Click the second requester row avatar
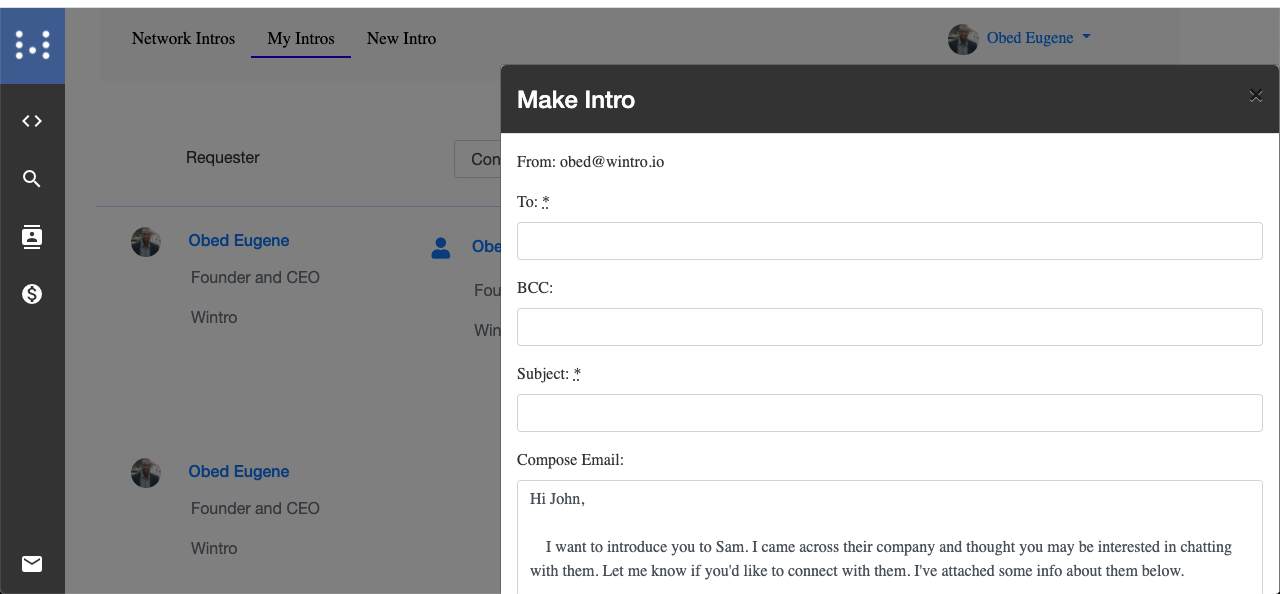This screenshot has width=1280, height=594. point(146,473)
